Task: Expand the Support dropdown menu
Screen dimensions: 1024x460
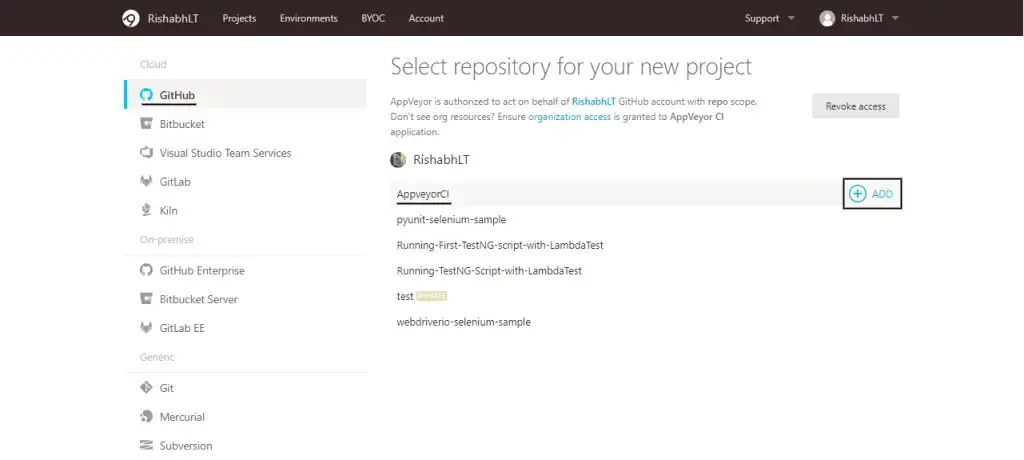Action: coord(769,18)
